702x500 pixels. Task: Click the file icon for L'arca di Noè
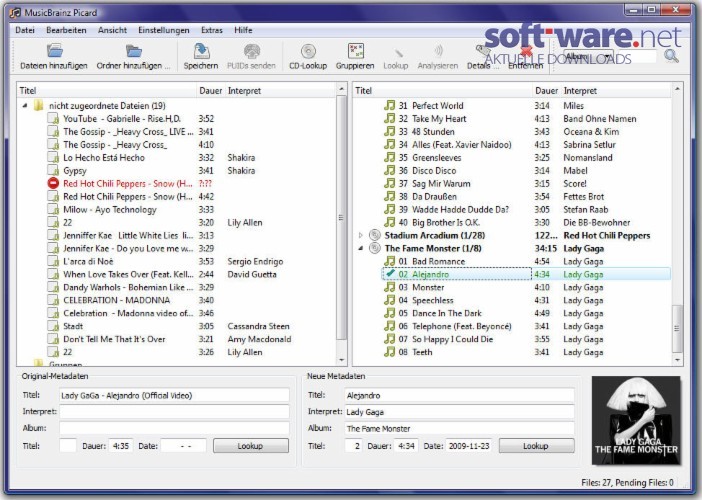point(53,261)
